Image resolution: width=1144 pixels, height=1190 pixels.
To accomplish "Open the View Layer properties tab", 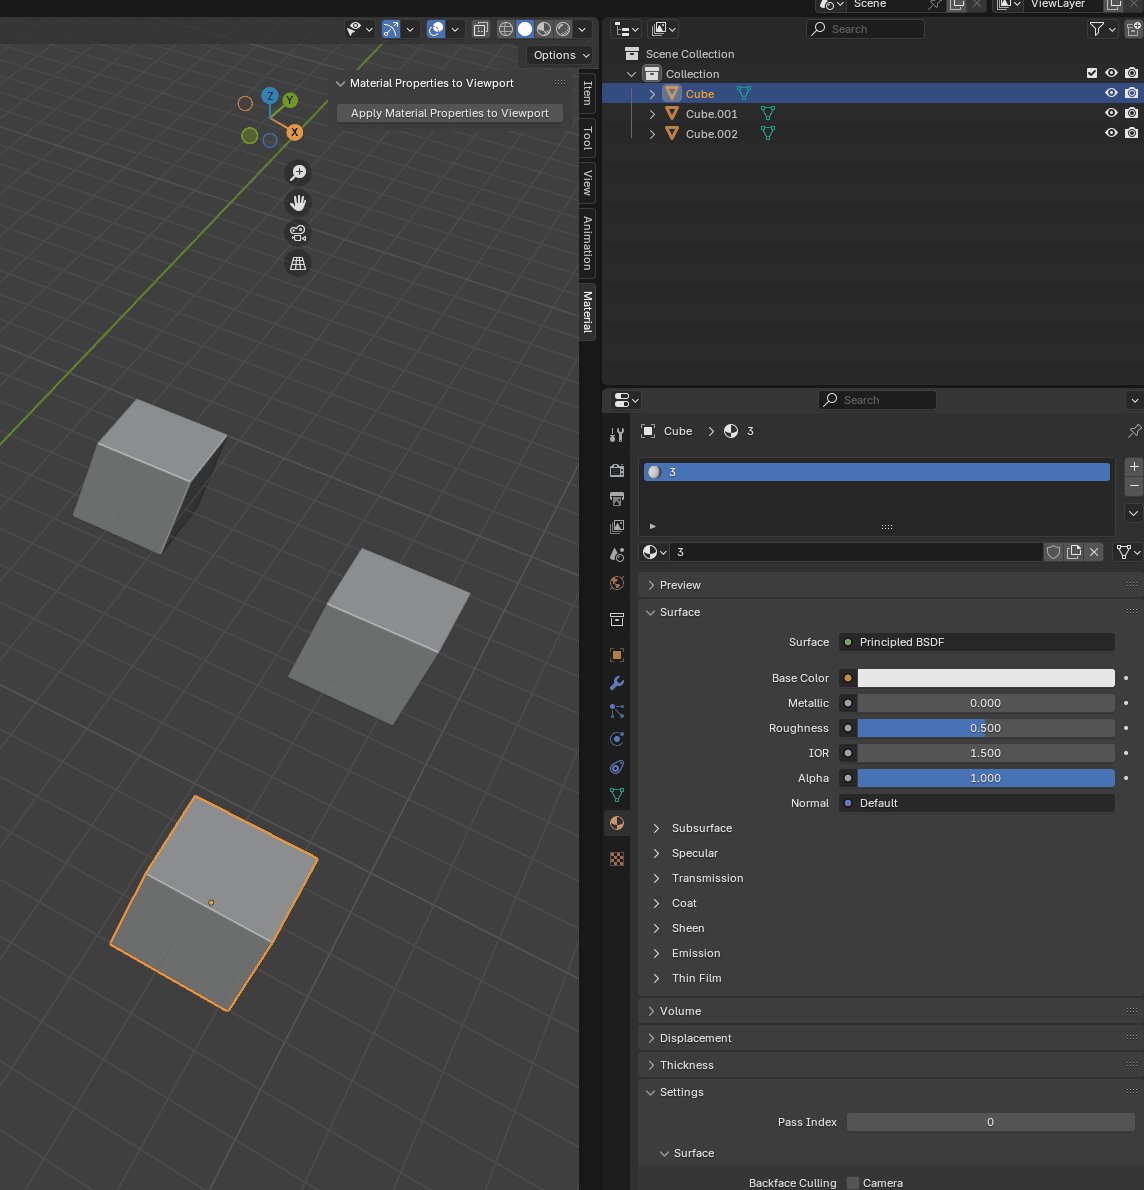I will [x=616, y=527].
